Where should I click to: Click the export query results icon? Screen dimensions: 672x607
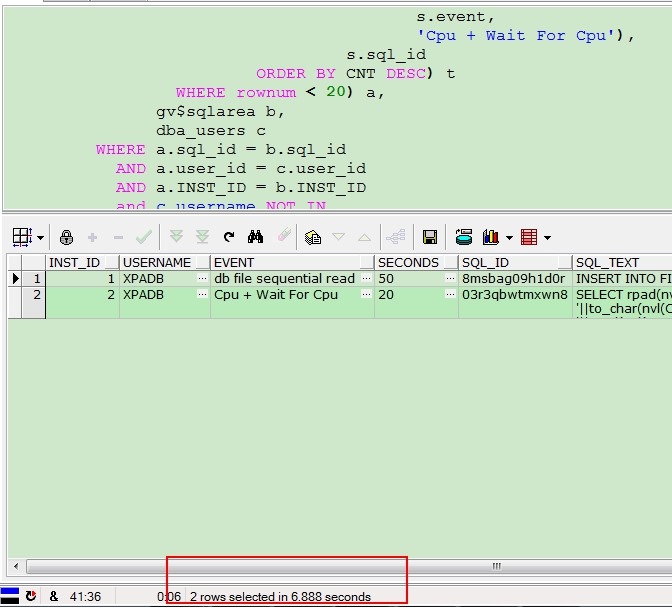pyautogui.click(x=464, y=237)
